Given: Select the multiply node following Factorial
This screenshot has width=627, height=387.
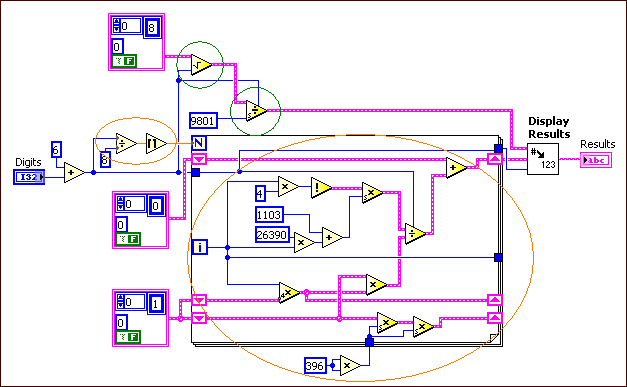Looking at the screenshot, I should (x=372, y=193).
